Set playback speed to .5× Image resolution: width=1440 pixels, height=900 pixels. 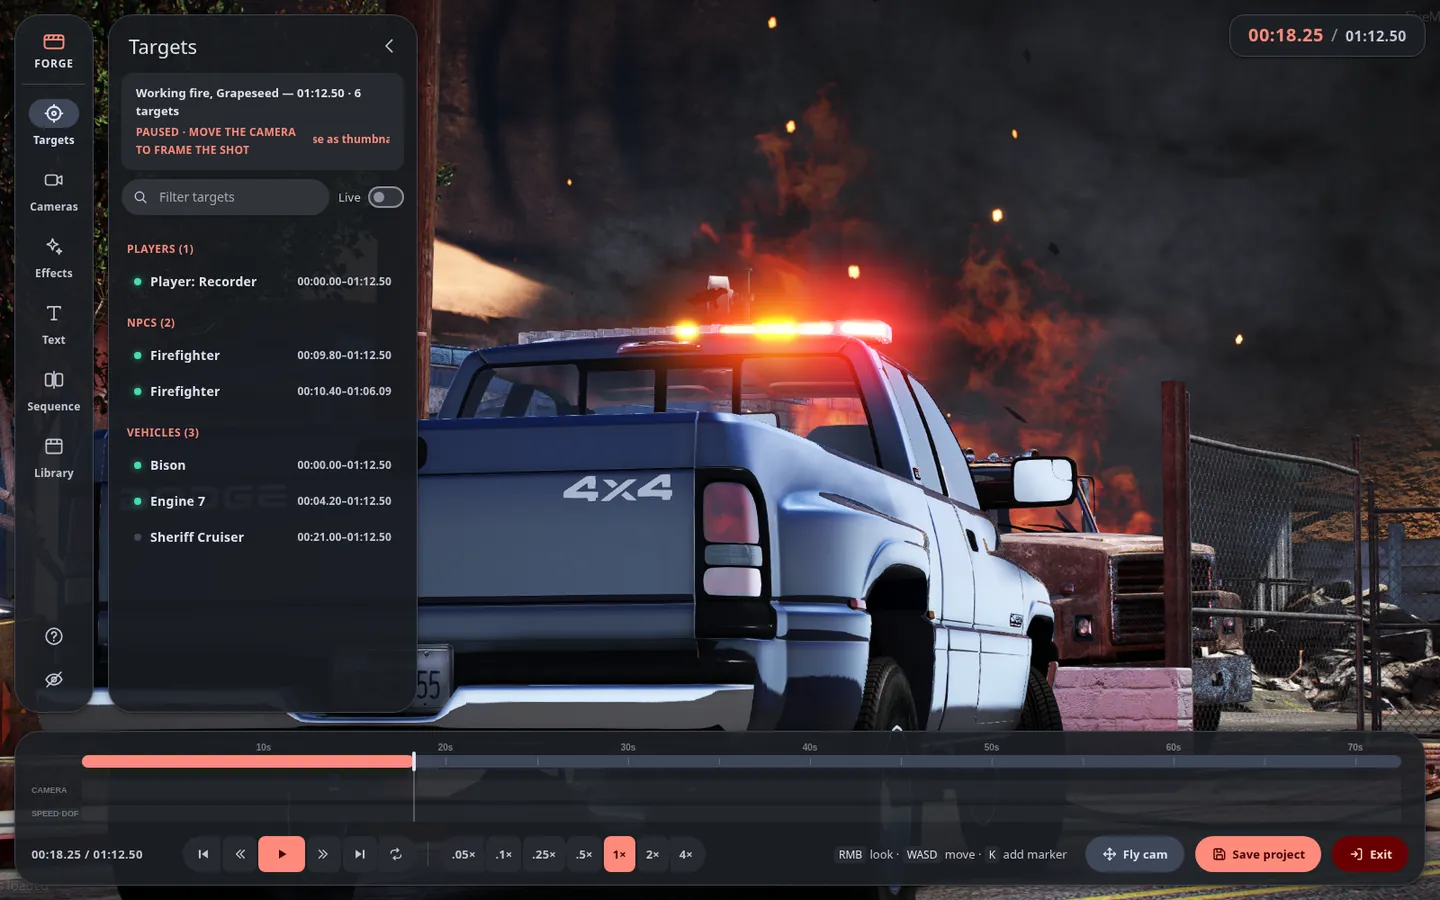coord(584,854)
